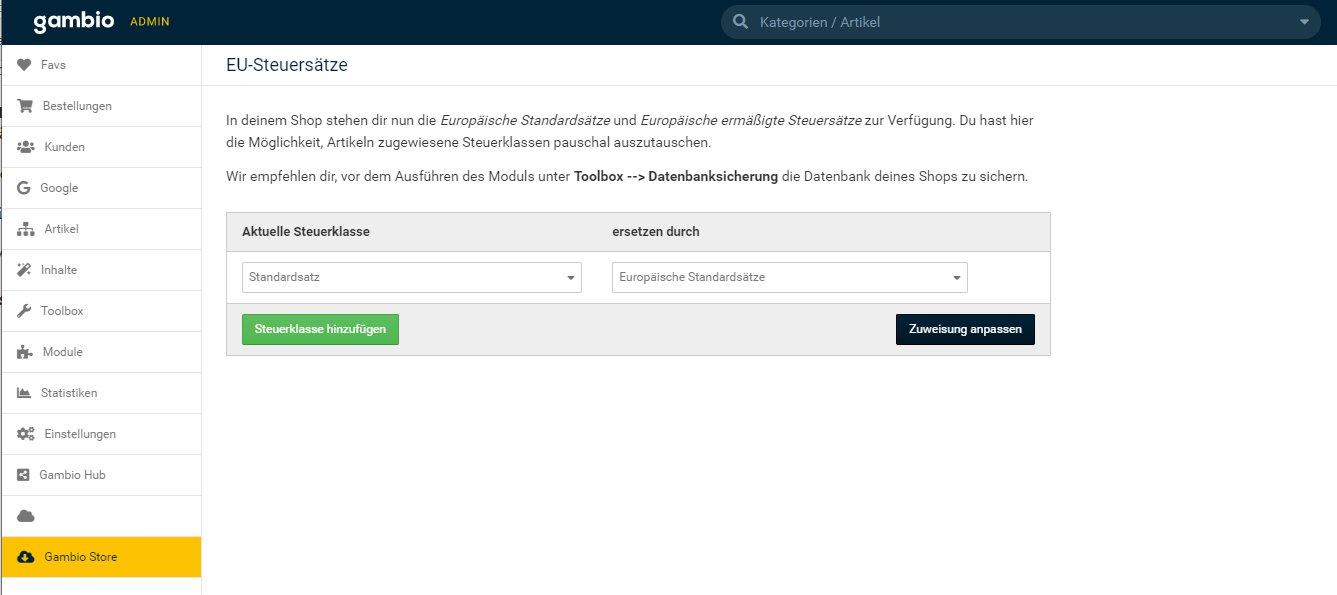The image size is (1337, 595).
Task: Open the Aktuelle Steuerklasse Standardsatz dropdown
Action: 411,277
